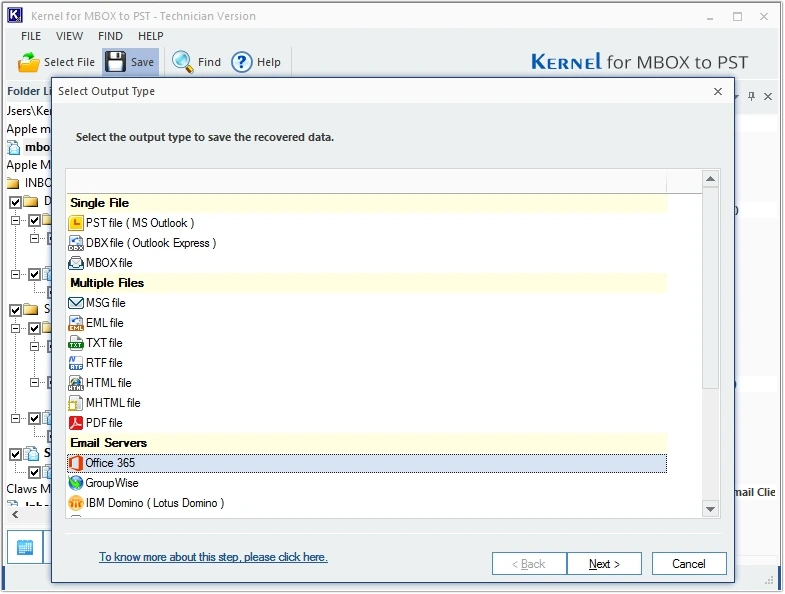
Task: Choose the RTF file label
Action: coord(104,363)
